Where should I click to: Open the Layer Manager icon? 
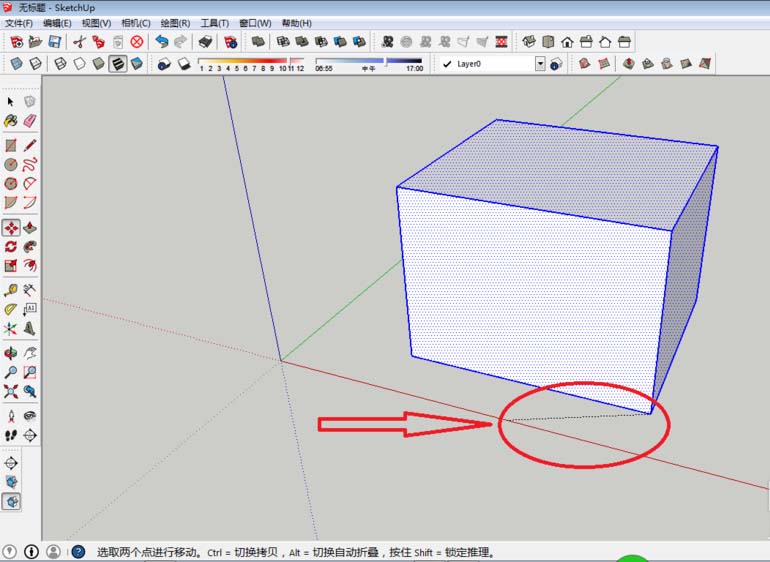pyautogui.click(x=556, y=64)
